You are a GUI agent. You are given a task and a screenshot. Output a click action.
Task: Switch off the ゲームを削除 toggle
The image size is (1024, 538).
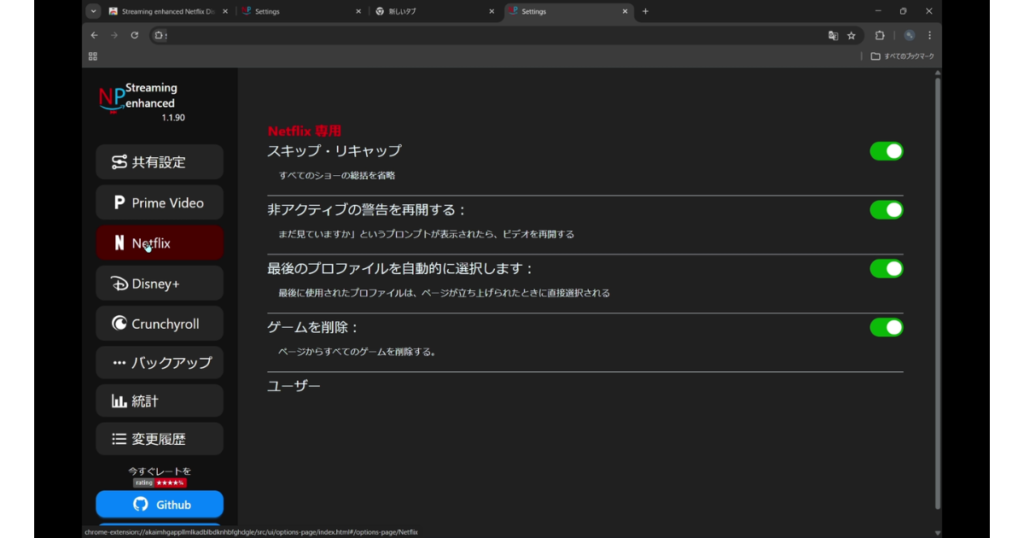(886, 328)
